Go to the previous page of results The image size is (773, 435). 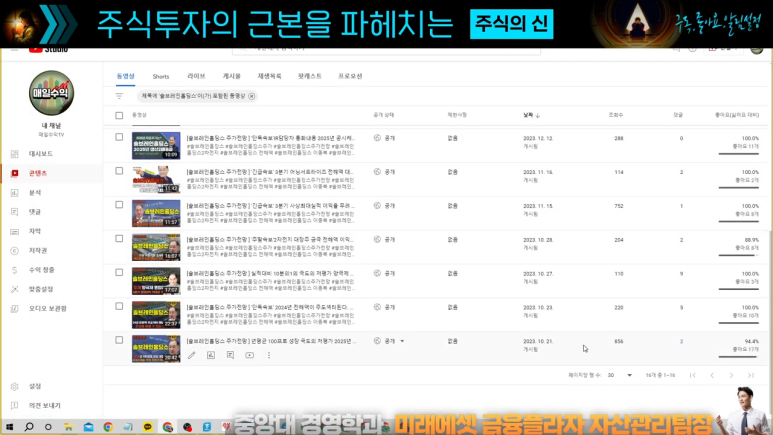pyautogui.click(x=712, y=375)
